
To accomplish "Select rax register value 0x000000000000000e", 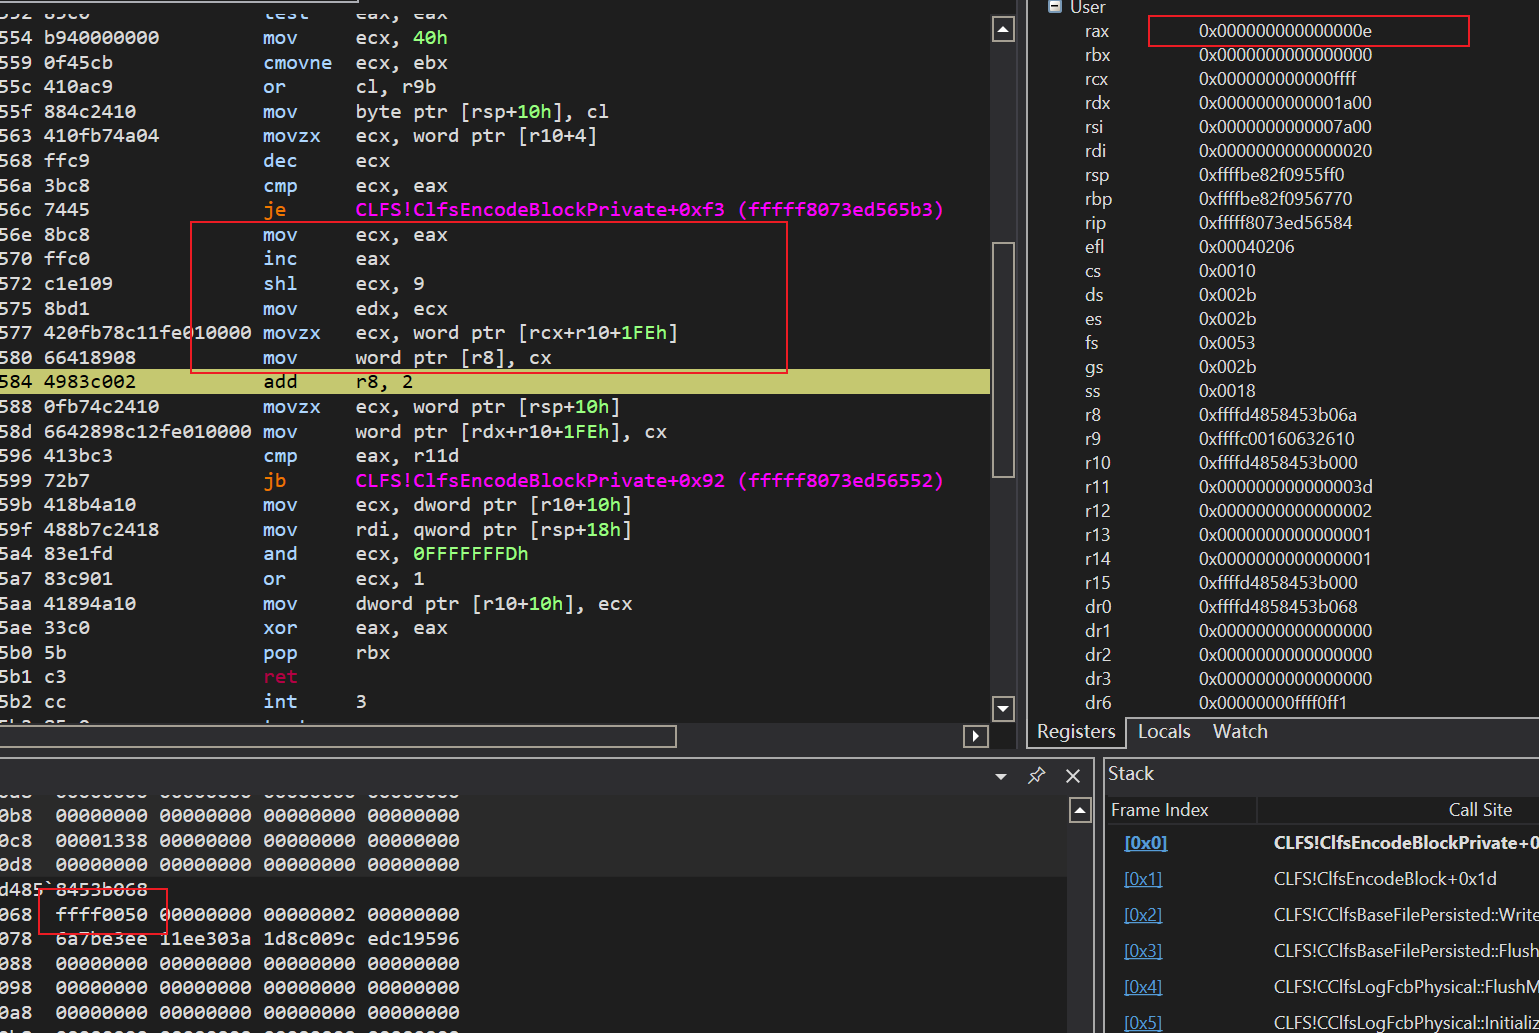I will pos(1285,31).
